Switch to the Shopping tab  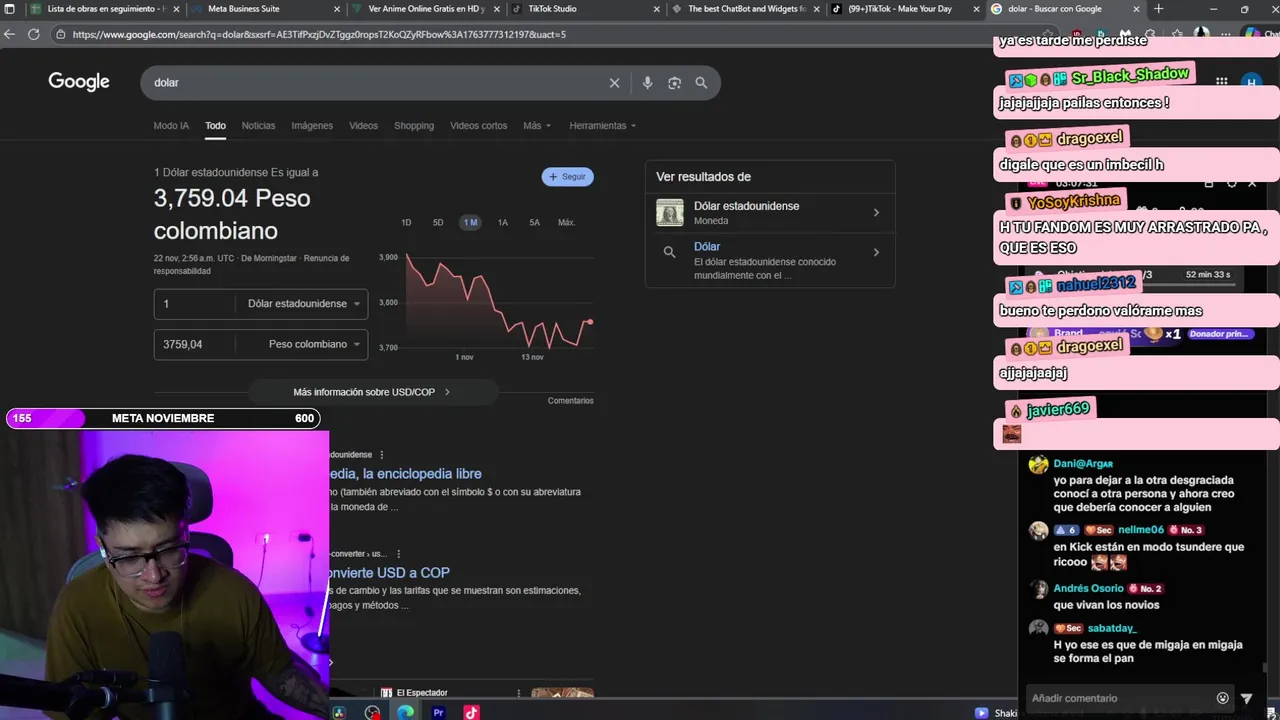[x=414, y=126]
